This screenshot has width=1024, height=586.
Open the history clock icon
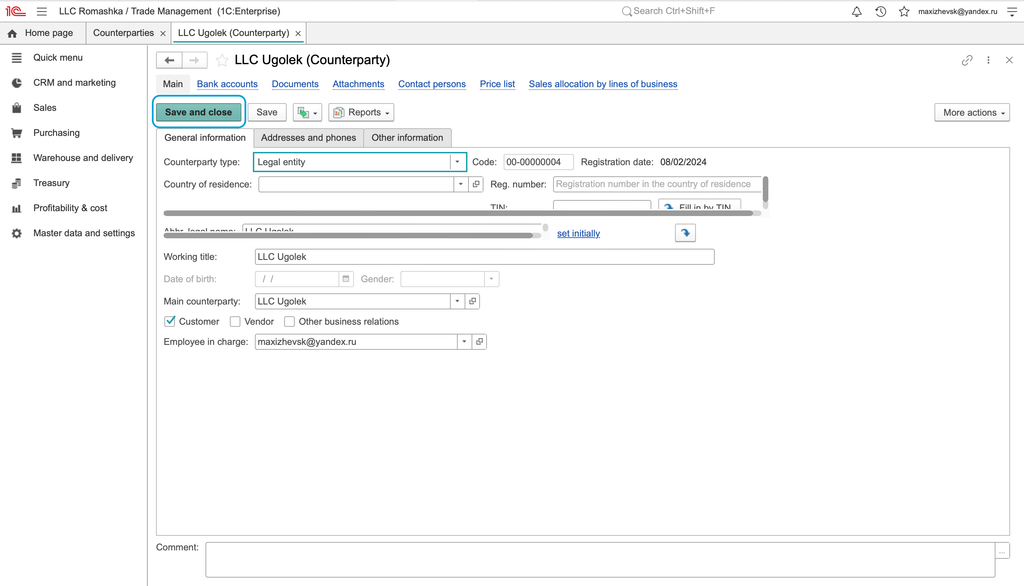pyautogui.click(x=880, y=11)
